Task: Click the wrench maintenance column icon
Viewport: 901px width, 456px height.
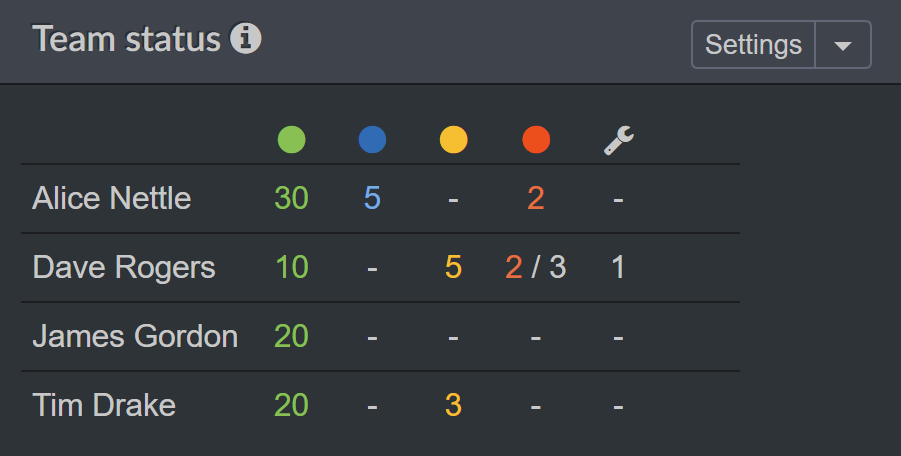Action: 619,140
